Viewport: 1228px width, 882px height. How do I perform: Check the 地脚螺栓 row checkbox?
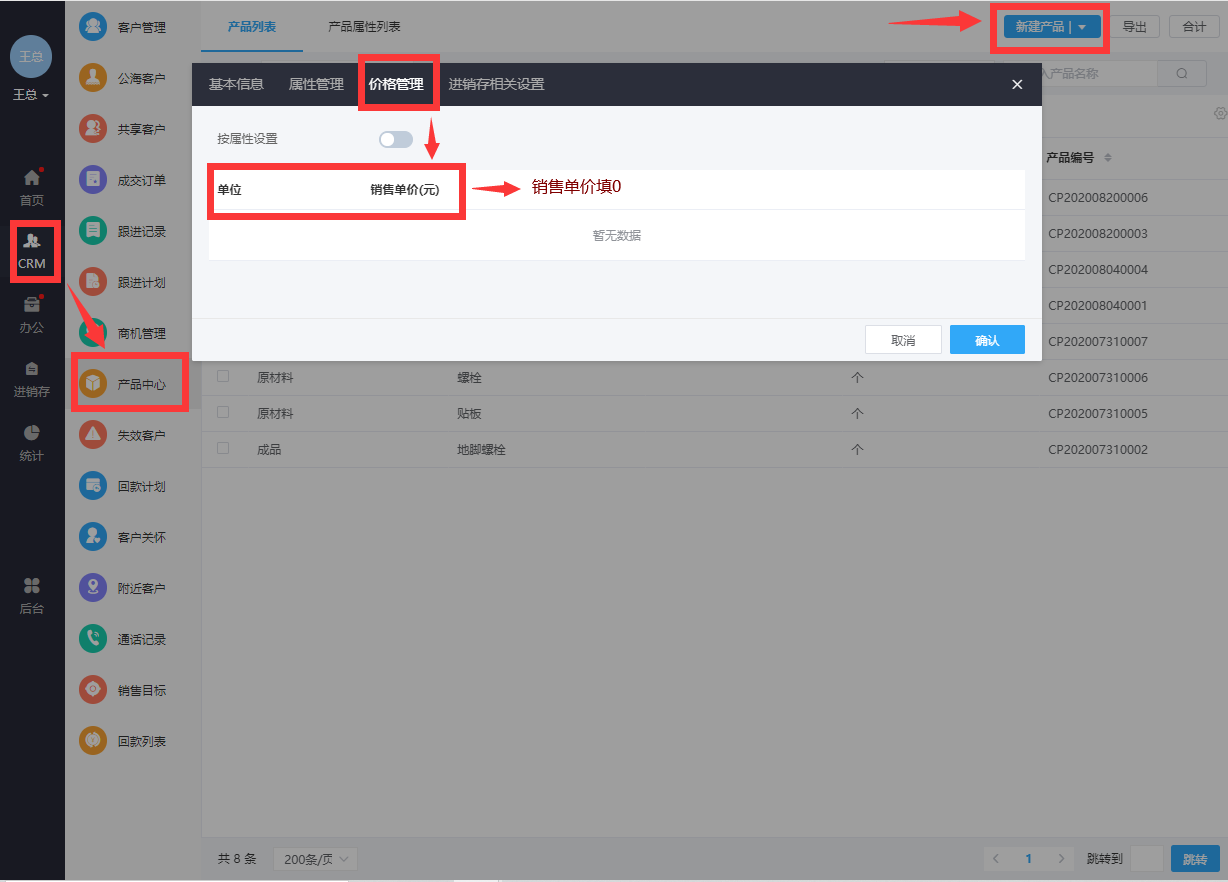point(223,448)
